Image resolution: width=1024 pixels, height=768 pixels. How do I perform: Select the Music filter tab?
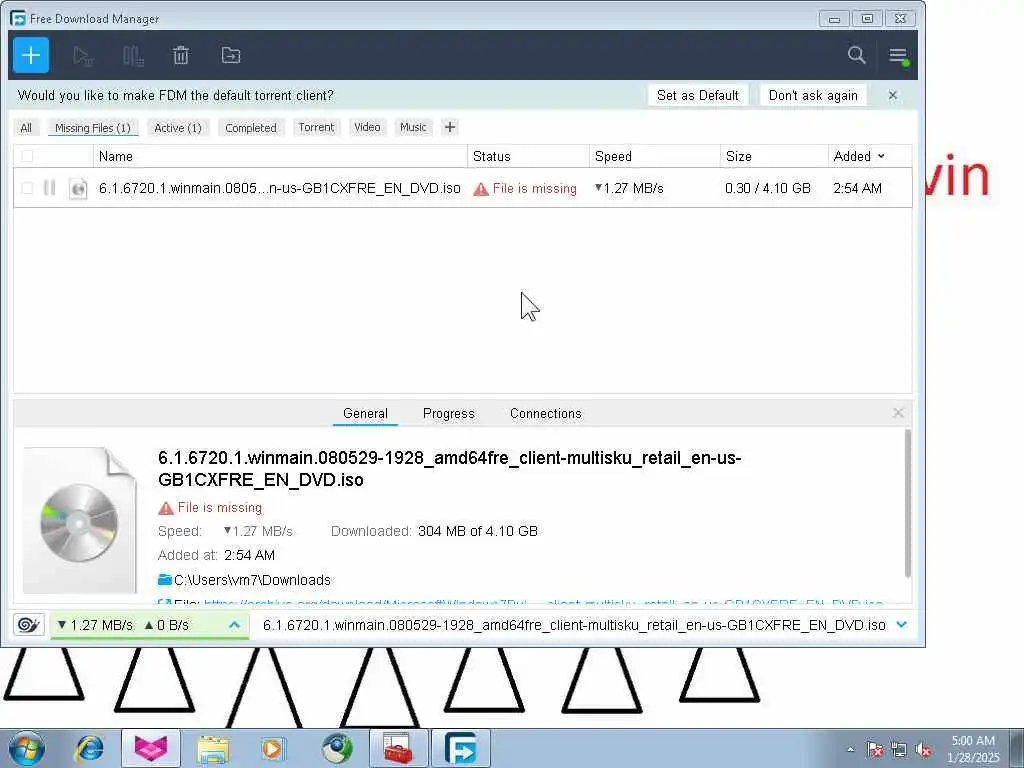(413, 127)
